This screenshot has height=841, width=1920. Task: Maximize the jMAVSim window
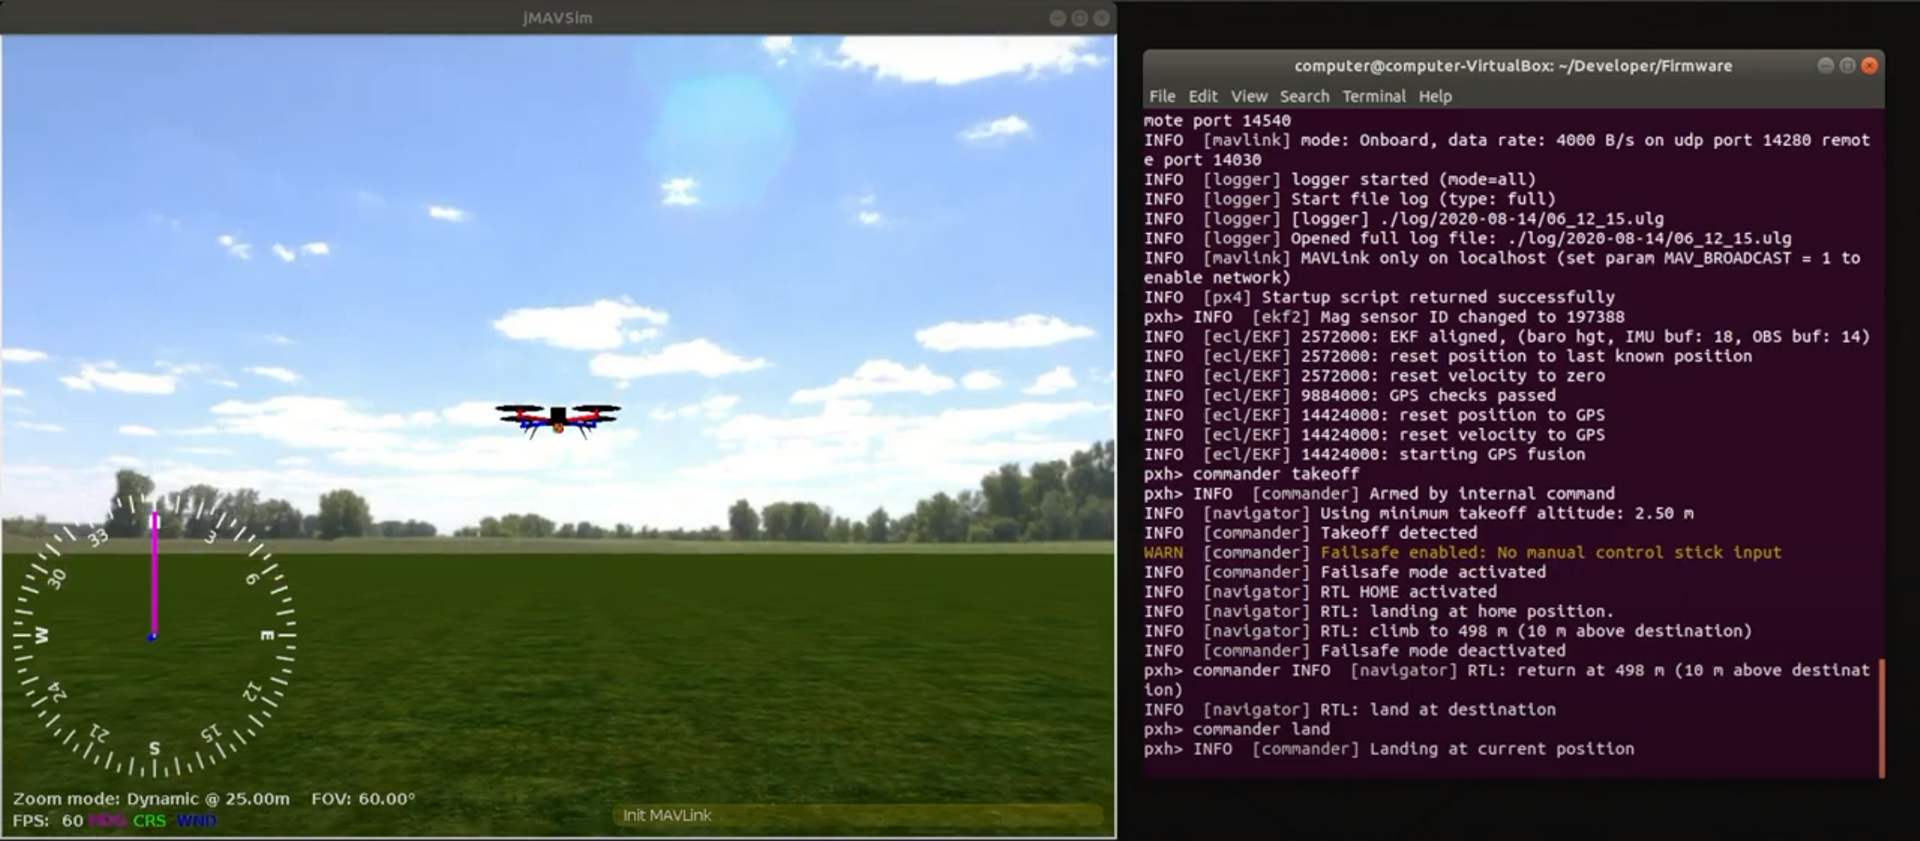pos(1079,18)
